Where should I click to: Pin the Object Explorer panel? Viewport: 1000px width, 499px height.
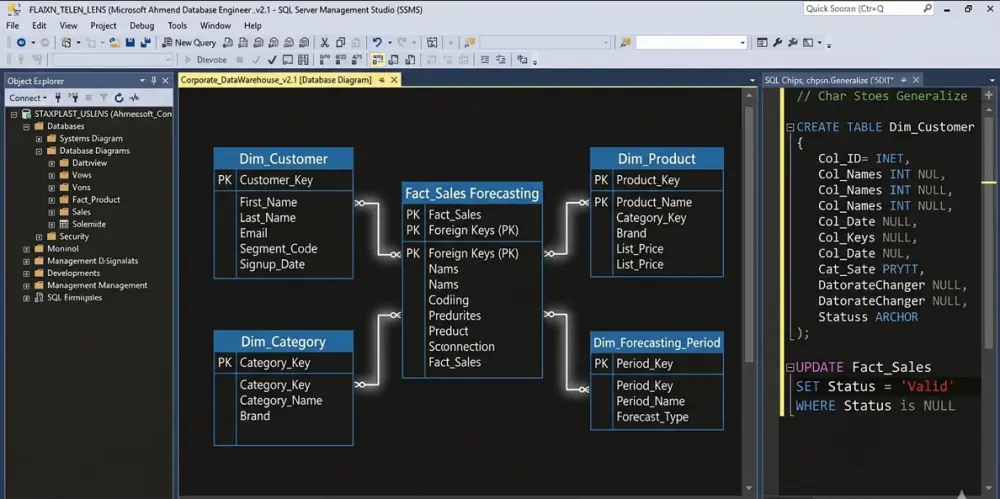coord(154,80)
